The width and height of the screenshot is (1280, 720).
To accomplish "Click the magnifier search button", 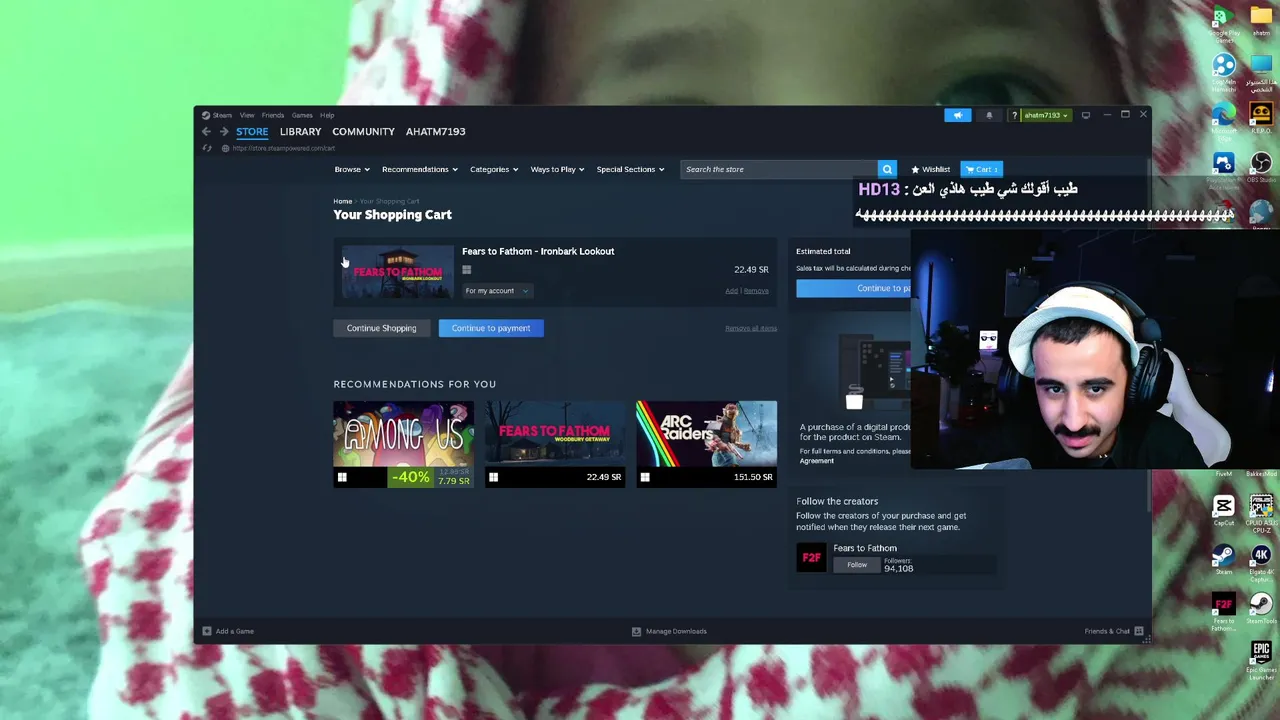I will click(x=887, y=169).
